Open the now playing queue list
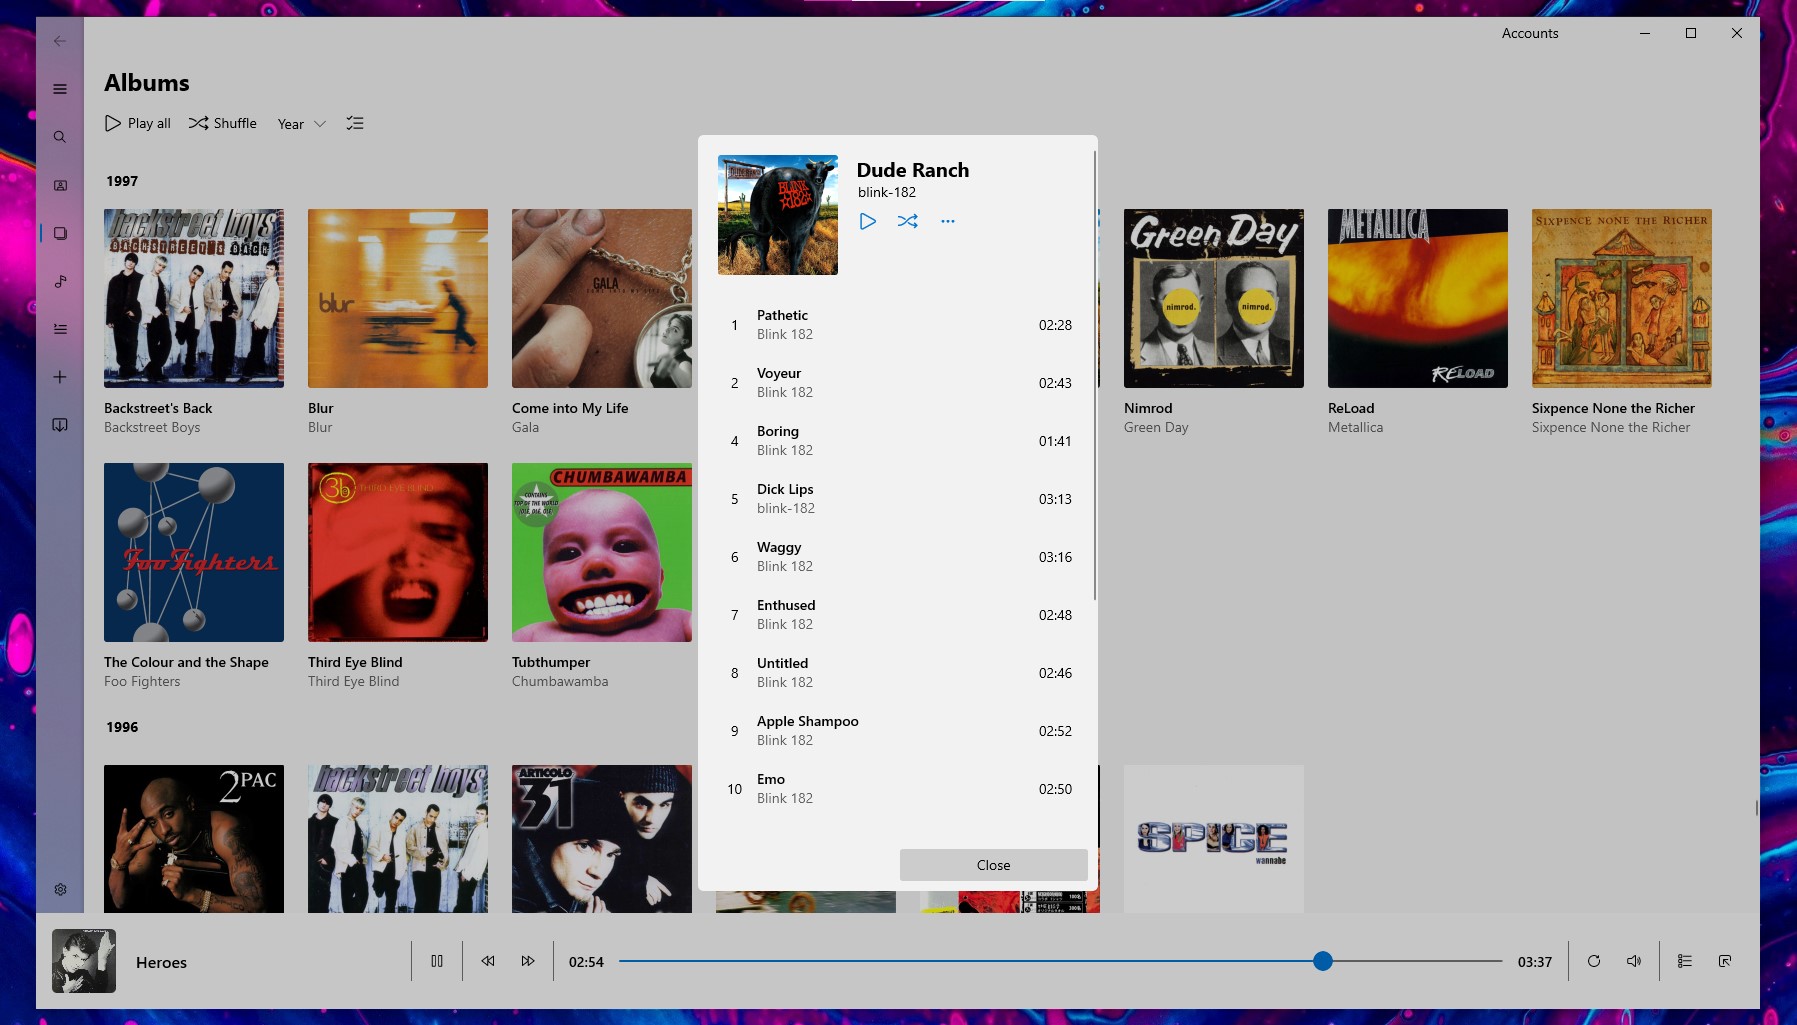Screen dimensions: 1797x1025 pos(1685,961)
